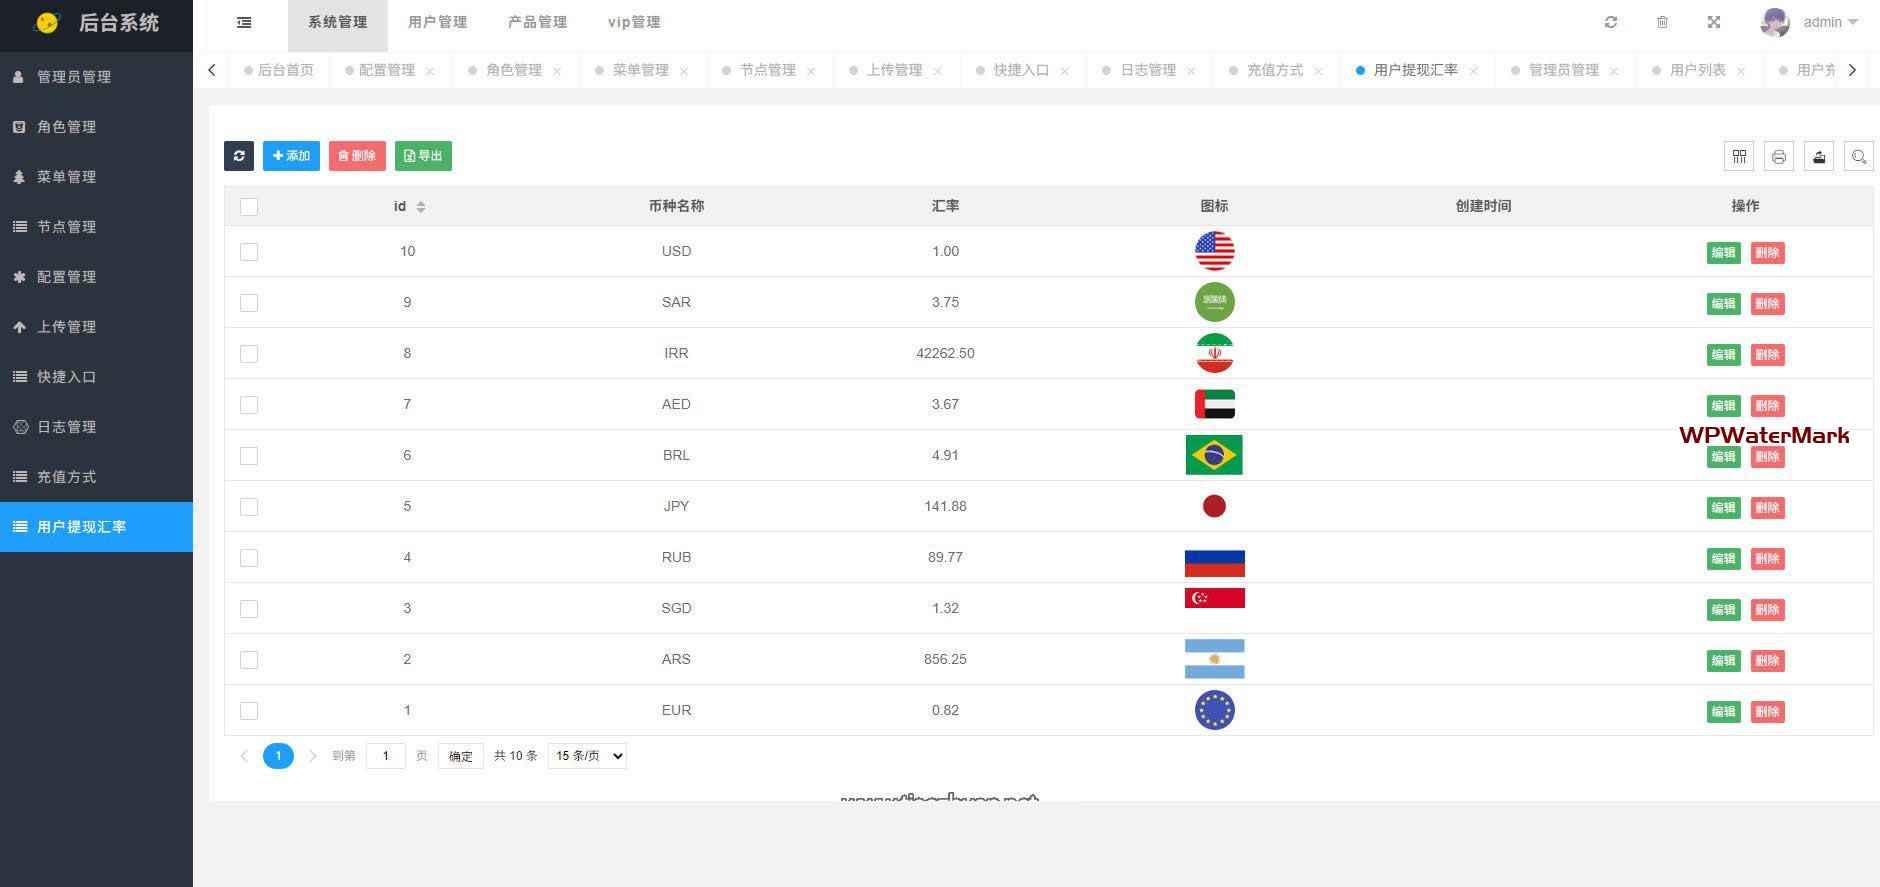This screenshot has height=887, width=1880.
Task: Open the 15 条/页 page size dropdown
Action: 587,756
